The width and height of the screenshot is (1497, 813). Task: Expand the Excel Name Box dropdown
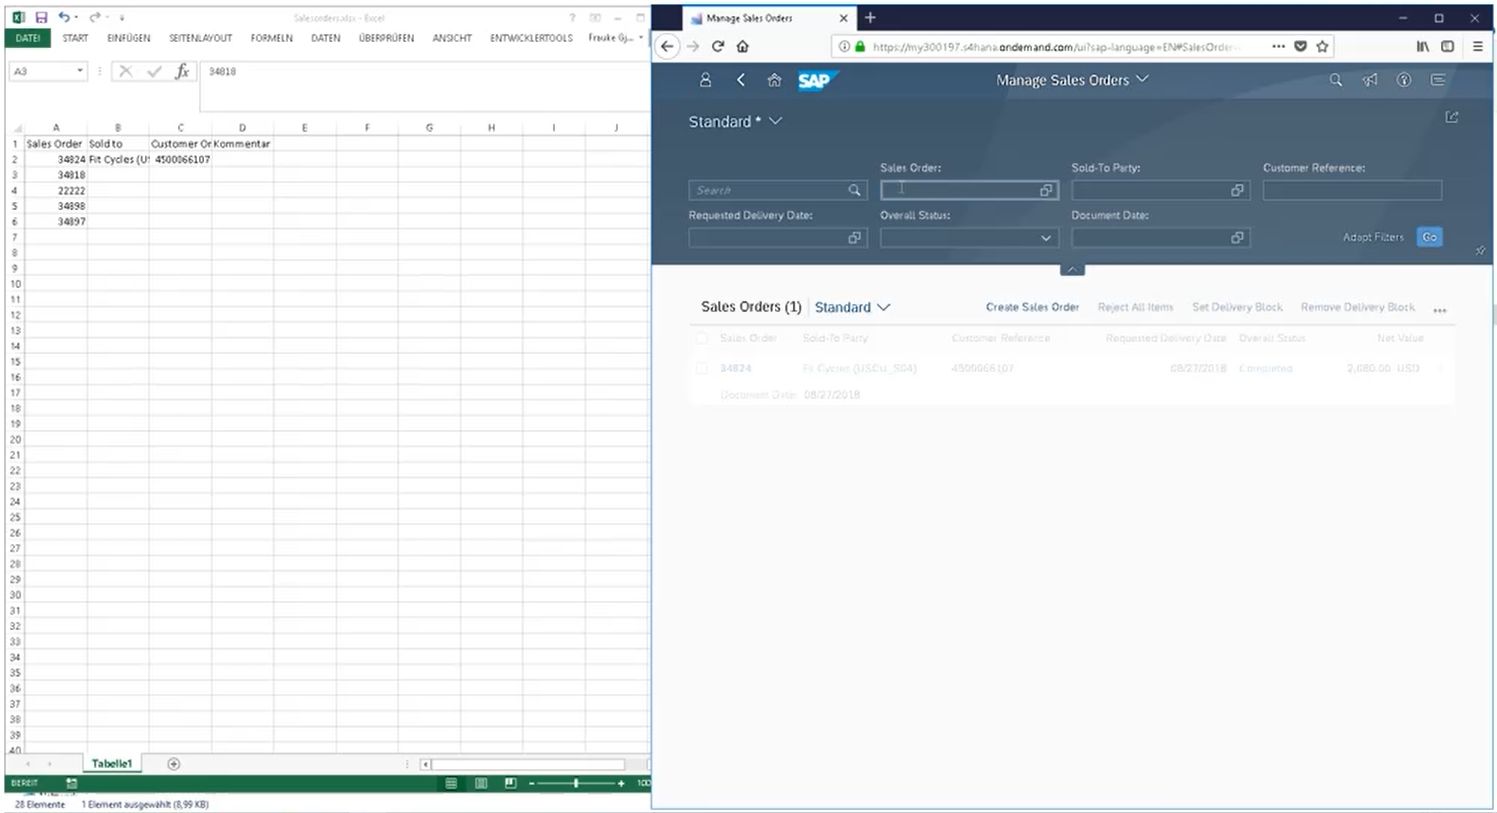80,71
